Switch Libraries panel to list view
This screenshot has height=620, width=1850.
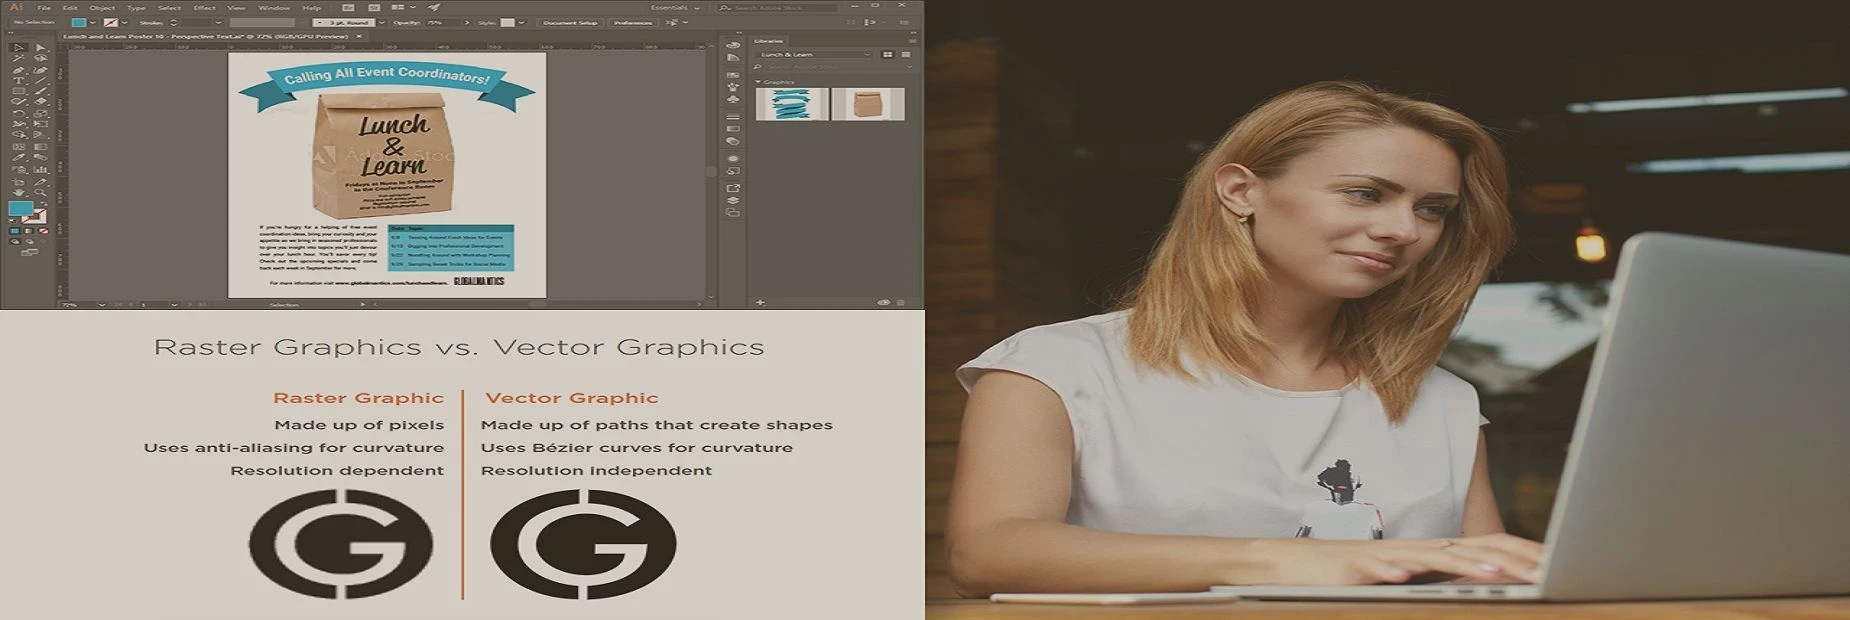tap(905, 55)
